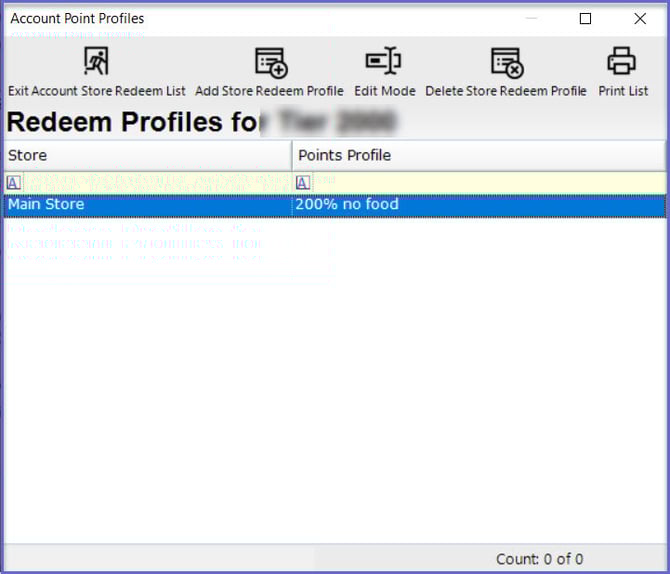Click the Delete Store Redeem Profile icon
Image resolution: width=670 pixels, height=574 pixels.
pyautogui.click(x=507, y=63)
